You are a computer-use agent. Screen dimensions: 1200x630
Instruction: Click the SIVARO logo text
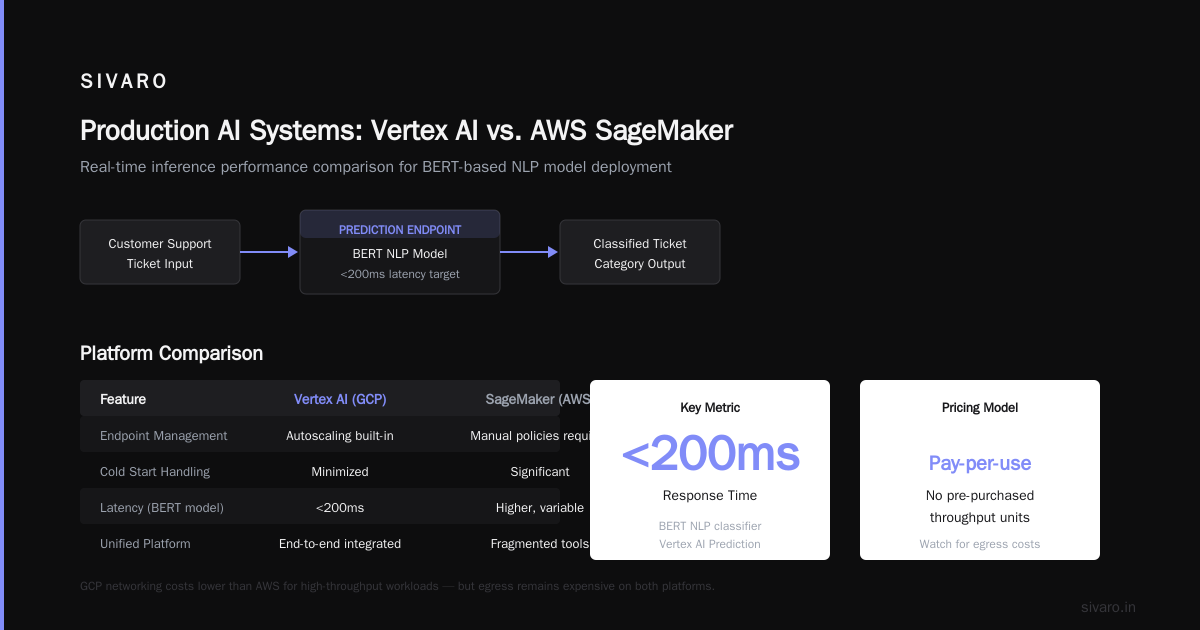(124, 82)
